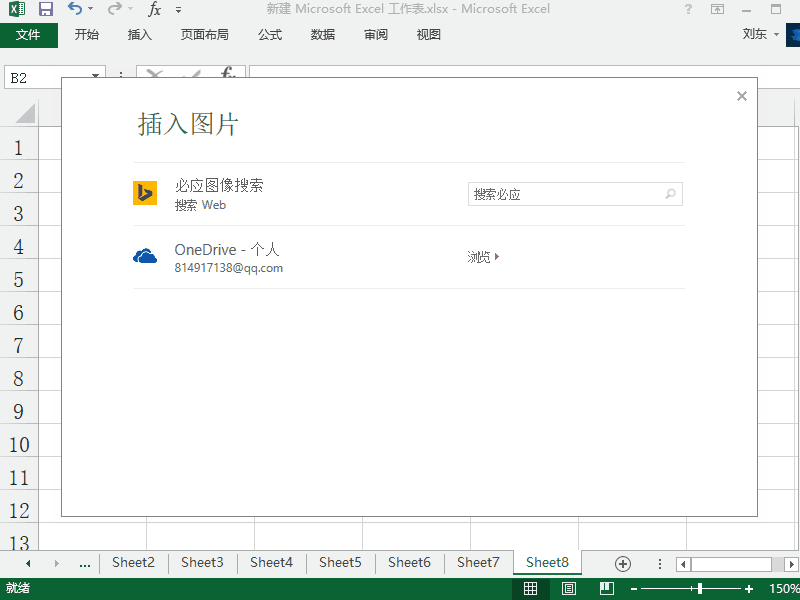Open the Undo history dropdown arrow
This screenshot has height=600, width=800.
(x=90, y=9)
